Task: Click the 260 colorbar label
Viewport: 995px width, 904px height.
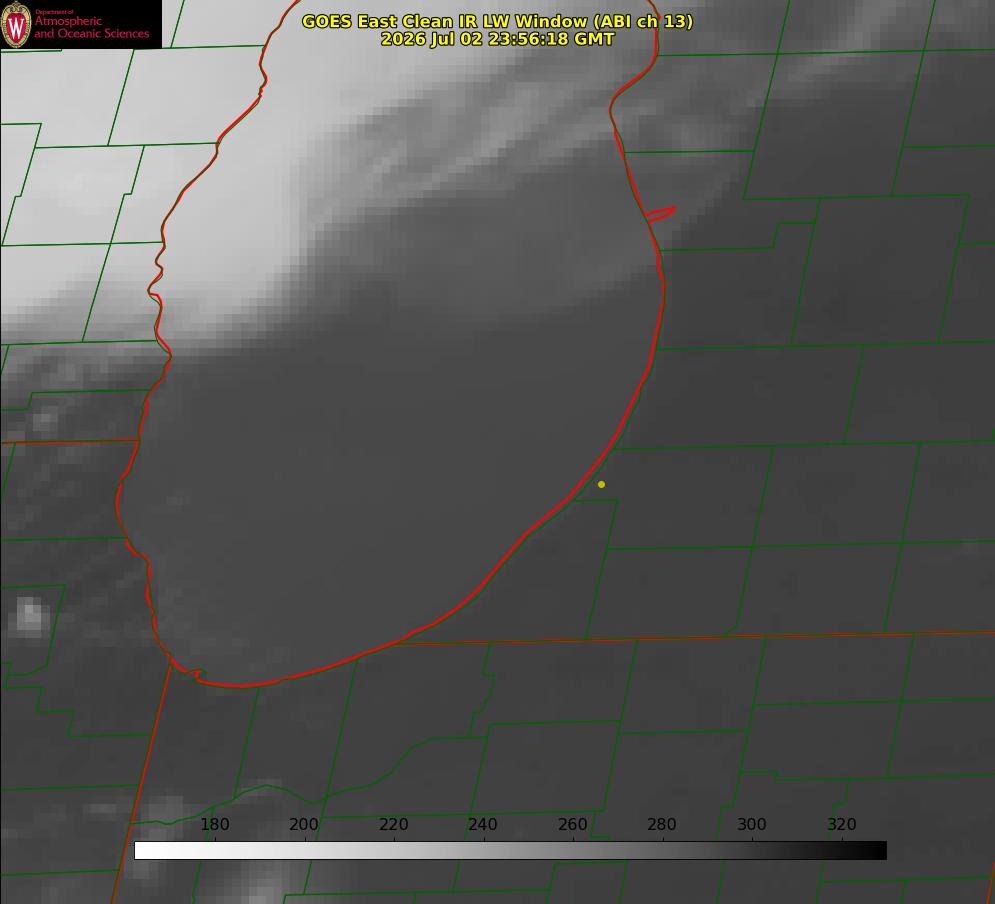Action: pos(572,824)
